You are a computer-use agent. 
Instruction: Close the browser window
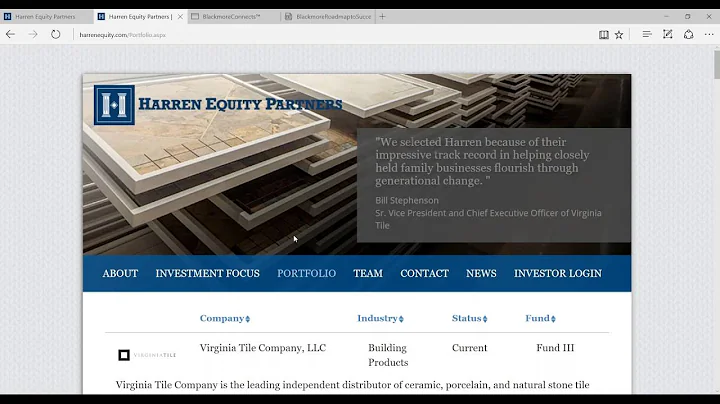pos(709,17)
